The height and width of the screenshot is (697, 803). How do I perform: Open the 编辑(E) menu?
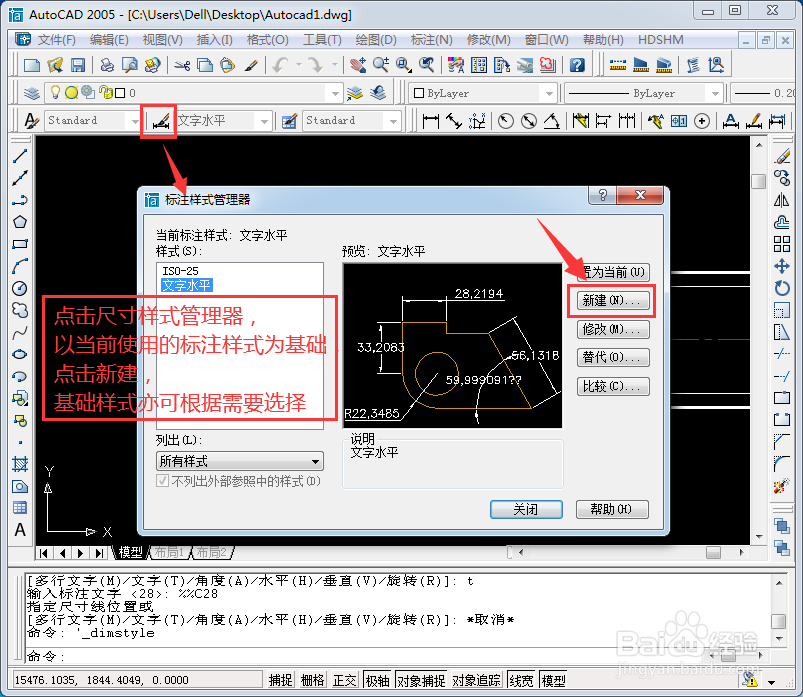point(109,39)
